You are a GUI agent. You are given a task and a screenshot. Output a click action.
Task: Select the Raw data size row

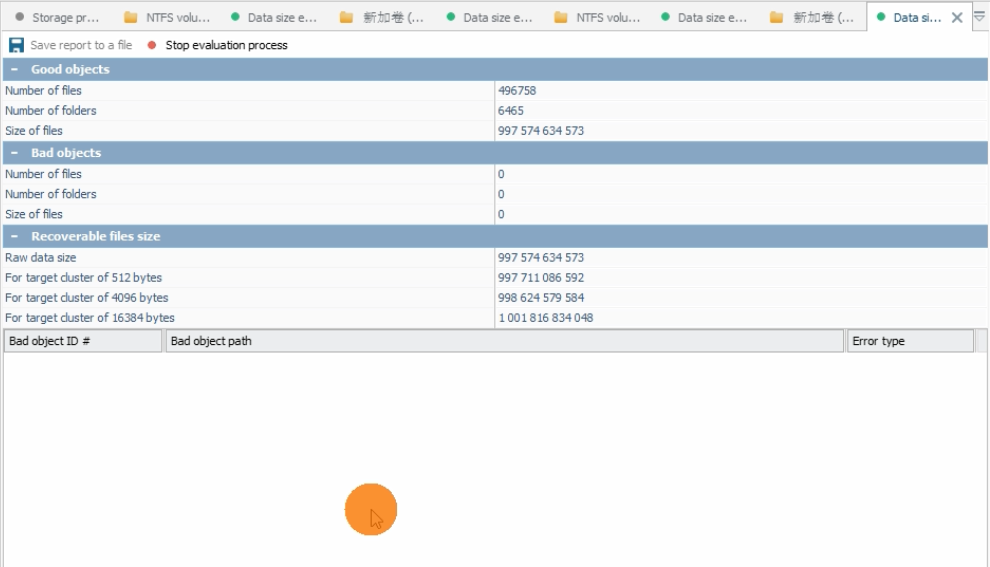click(x=495, y=258)
